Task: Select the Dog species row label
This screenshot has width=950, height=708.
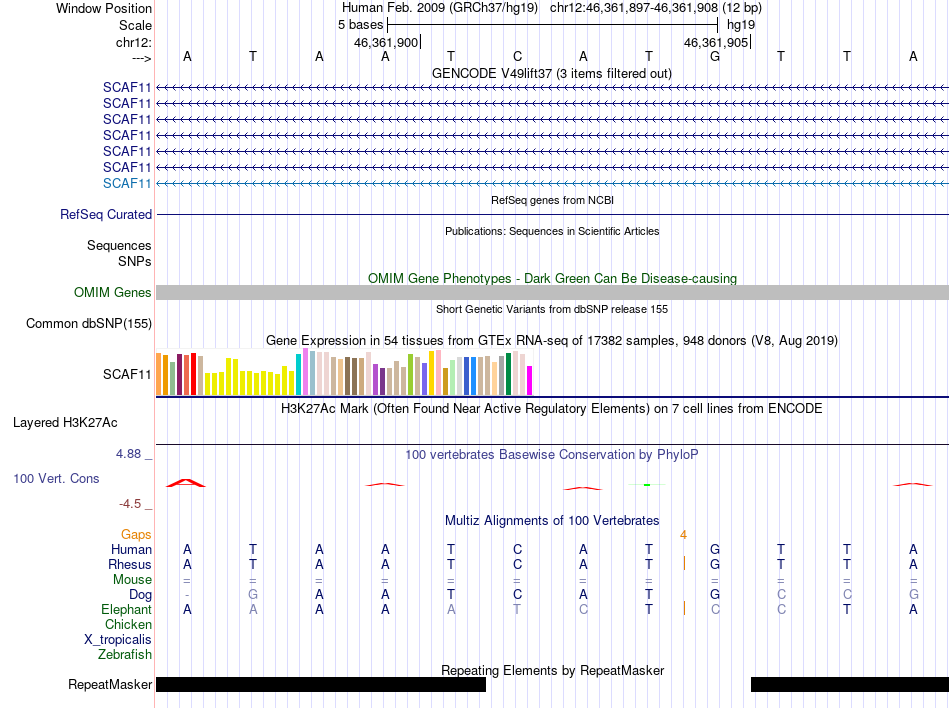Action: click(x=140, y=595)
